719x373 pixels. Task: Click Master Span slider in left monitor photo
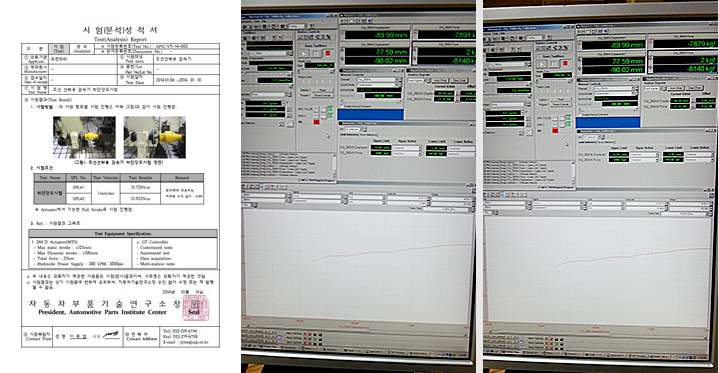pos(316,71)
